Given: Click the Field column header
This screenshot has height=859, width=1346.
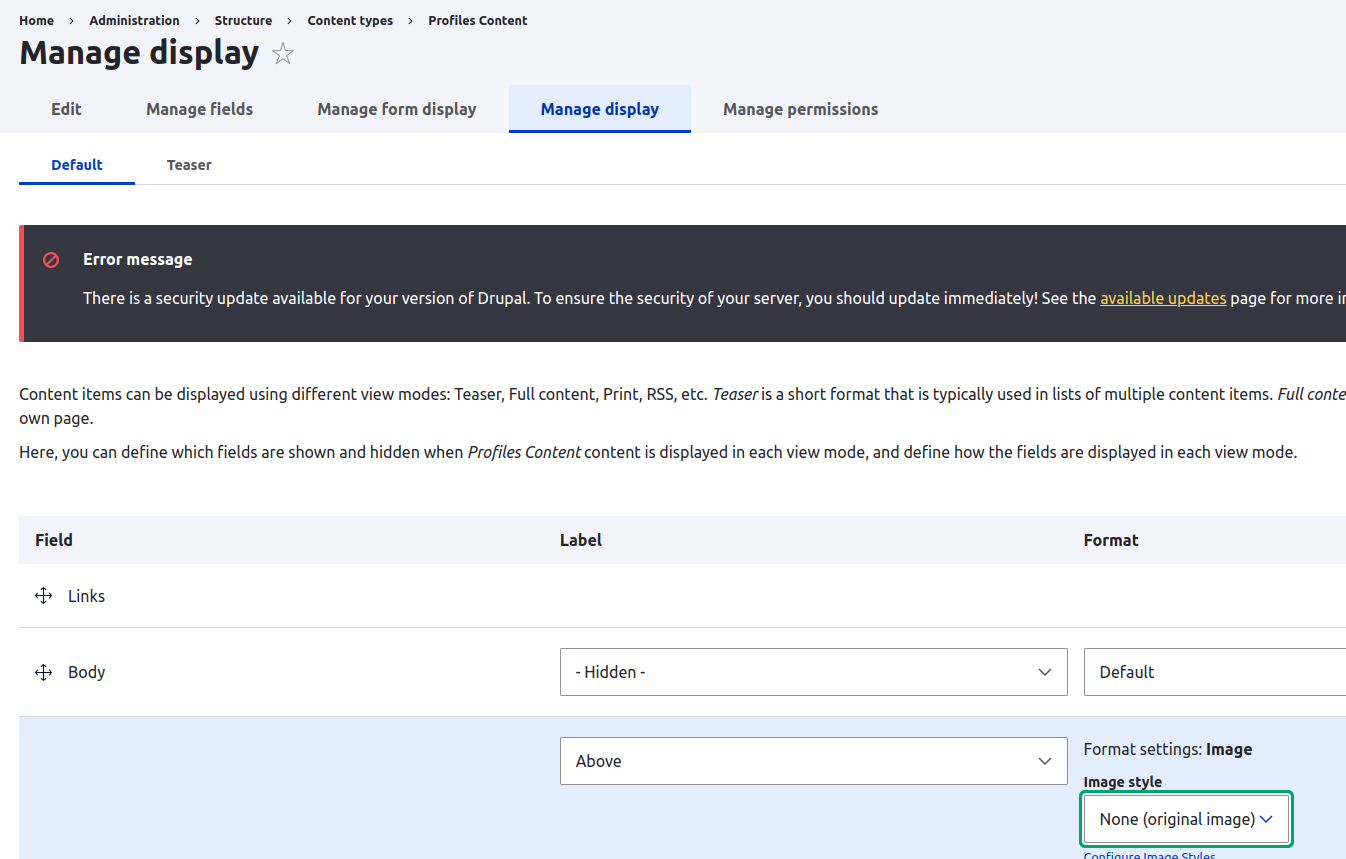Looking at the screenshot, I should (54, 540).
